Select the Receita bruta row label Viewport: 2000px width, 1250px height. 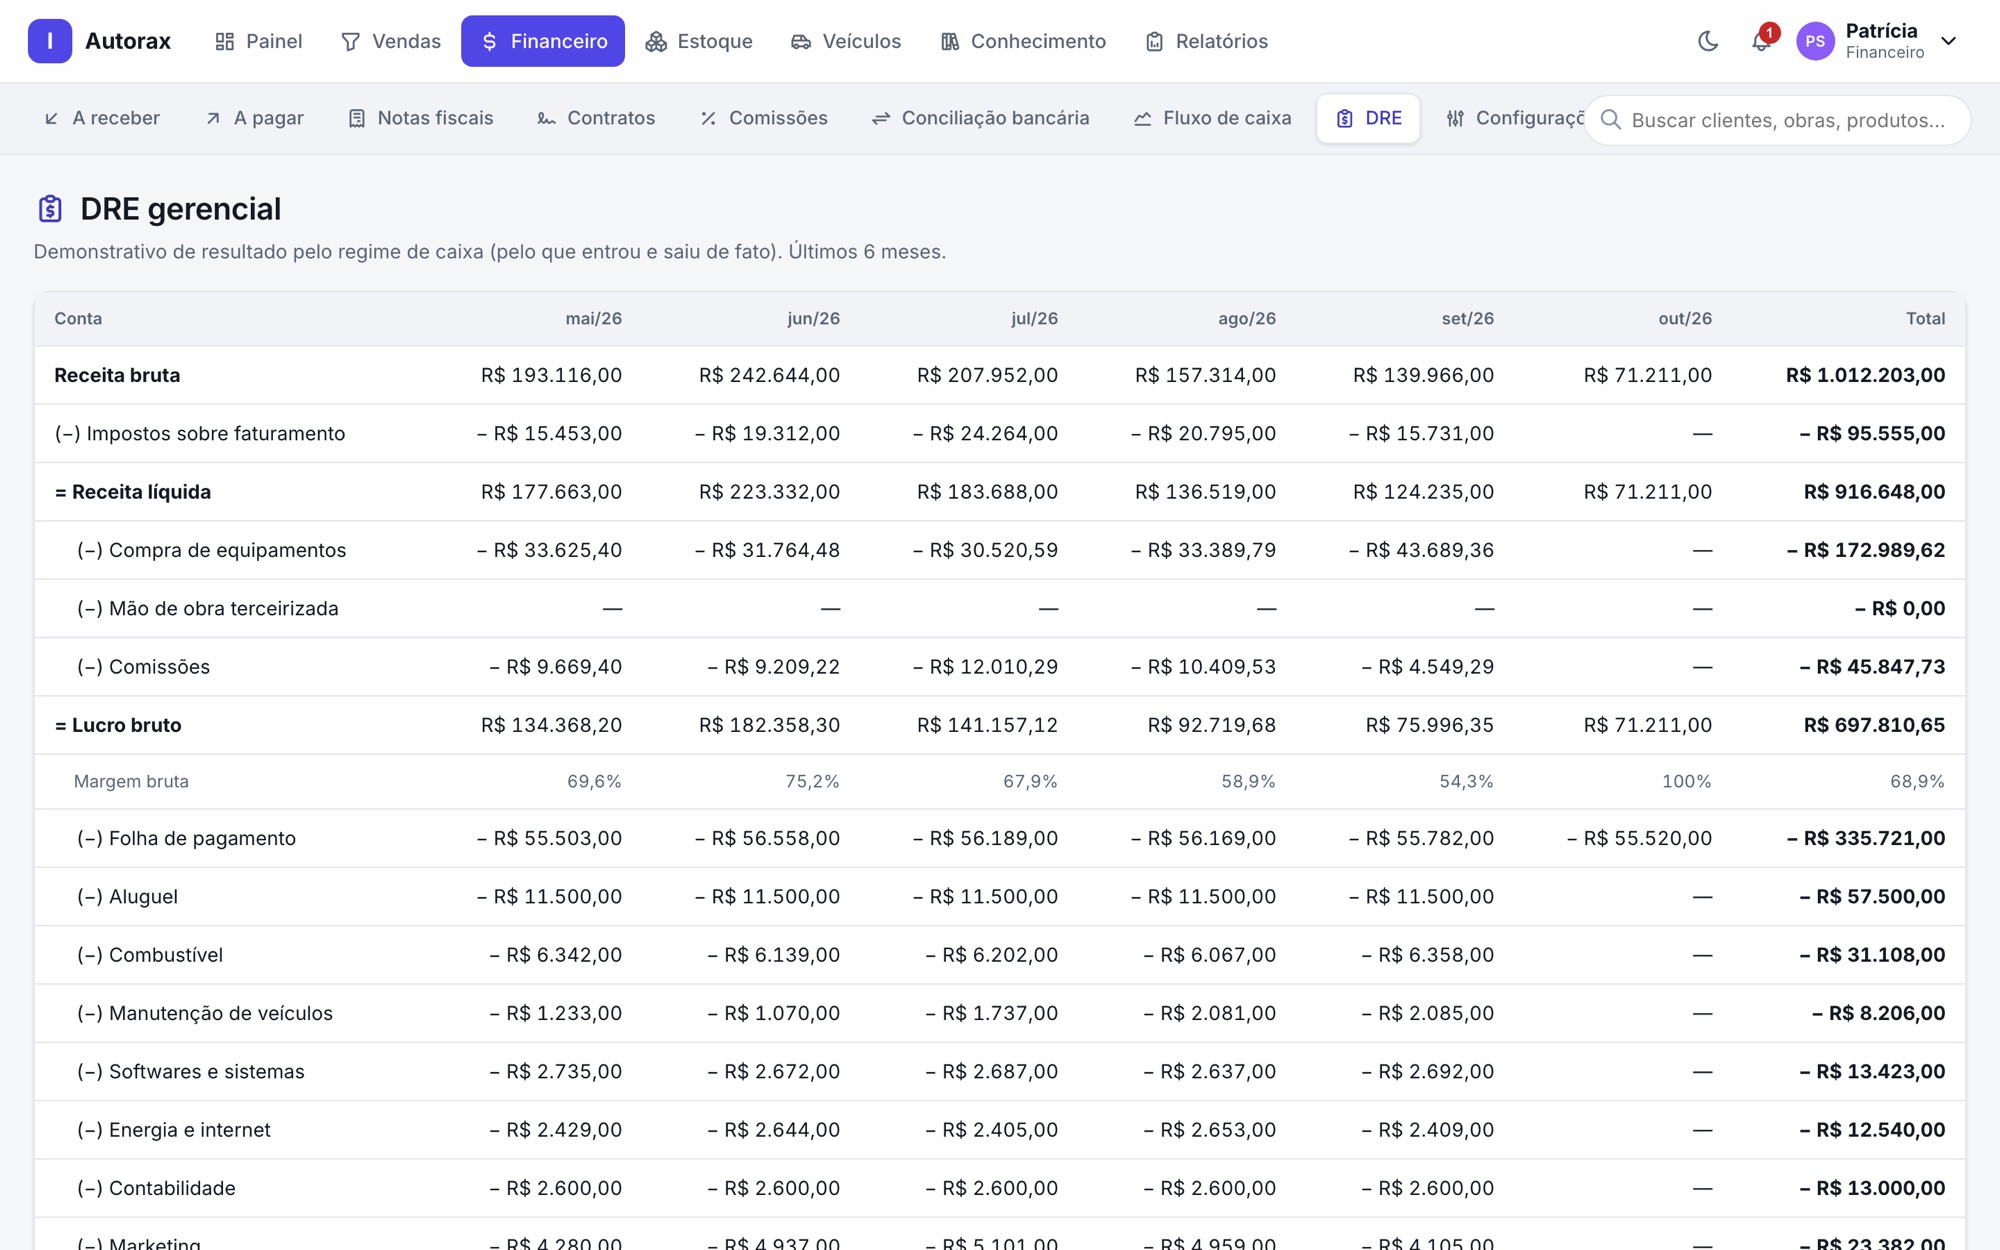click(x=117, y=375)
